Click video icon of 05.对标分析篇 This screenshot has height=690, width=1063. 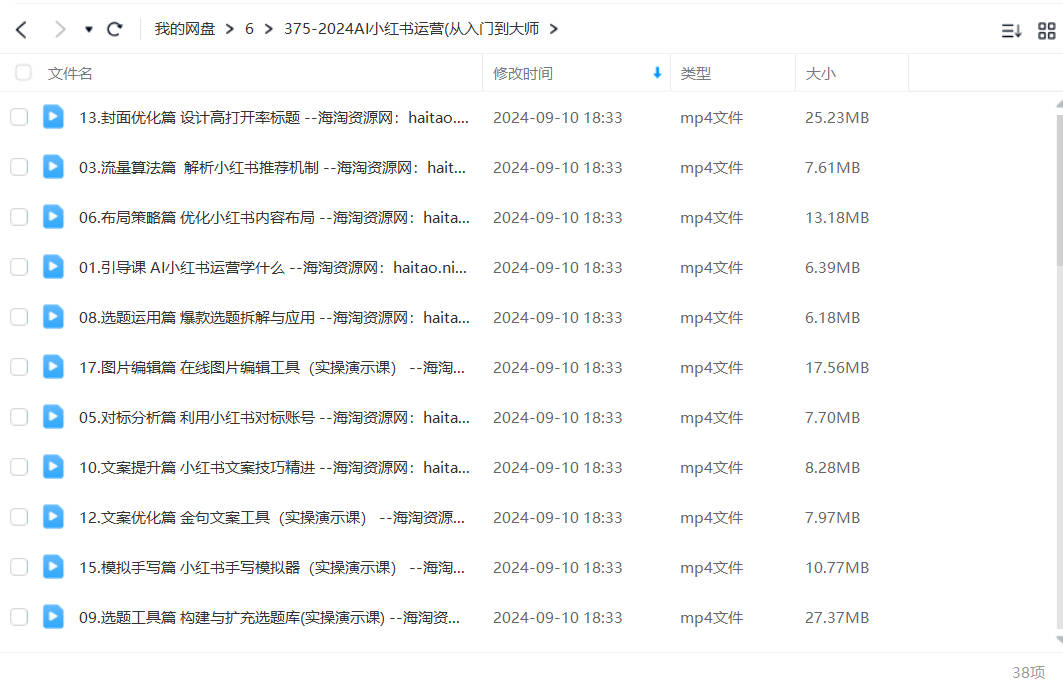(x=53, y=417)
